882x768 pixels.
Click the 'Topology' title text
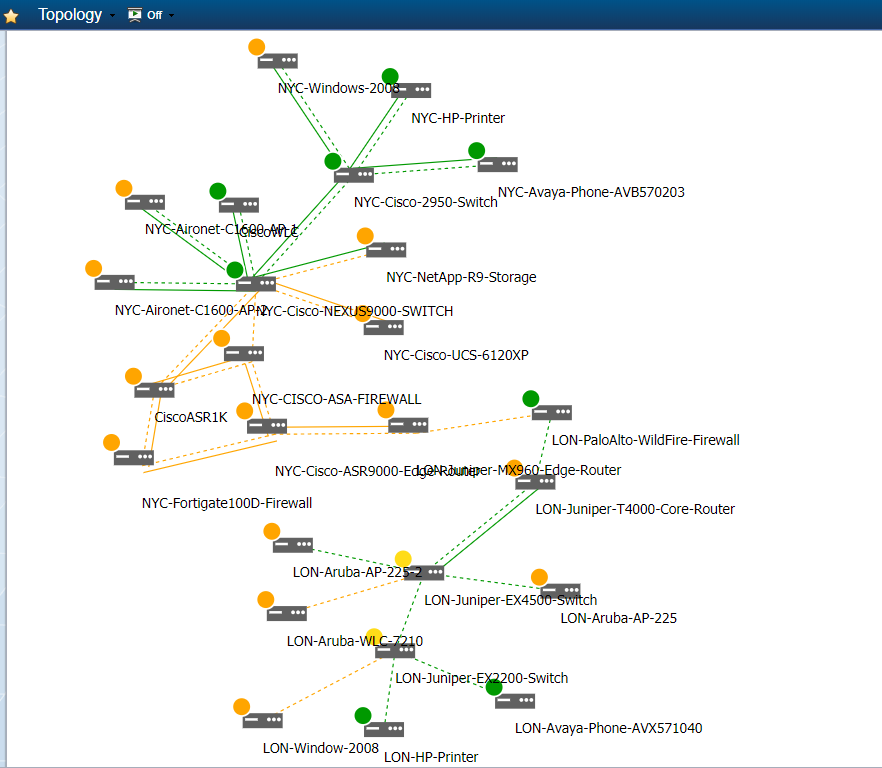tap(70, 15)
